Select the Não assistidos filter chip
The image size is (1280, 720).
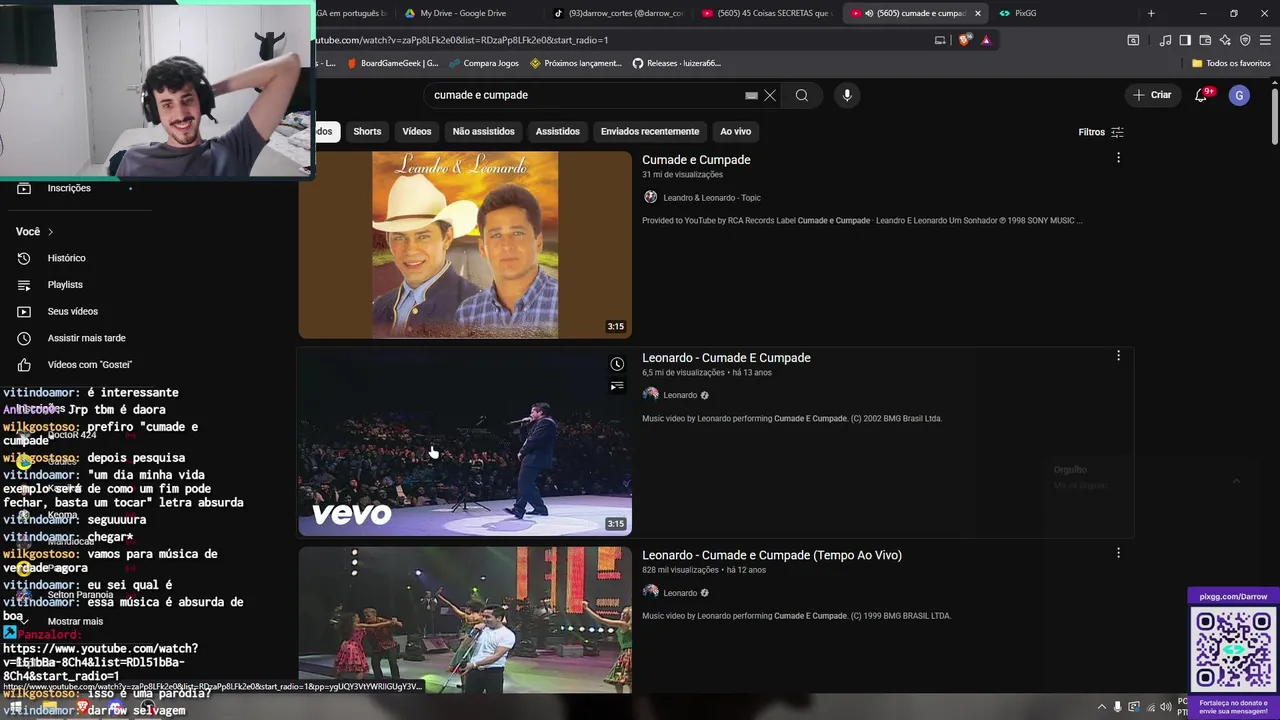483,131
